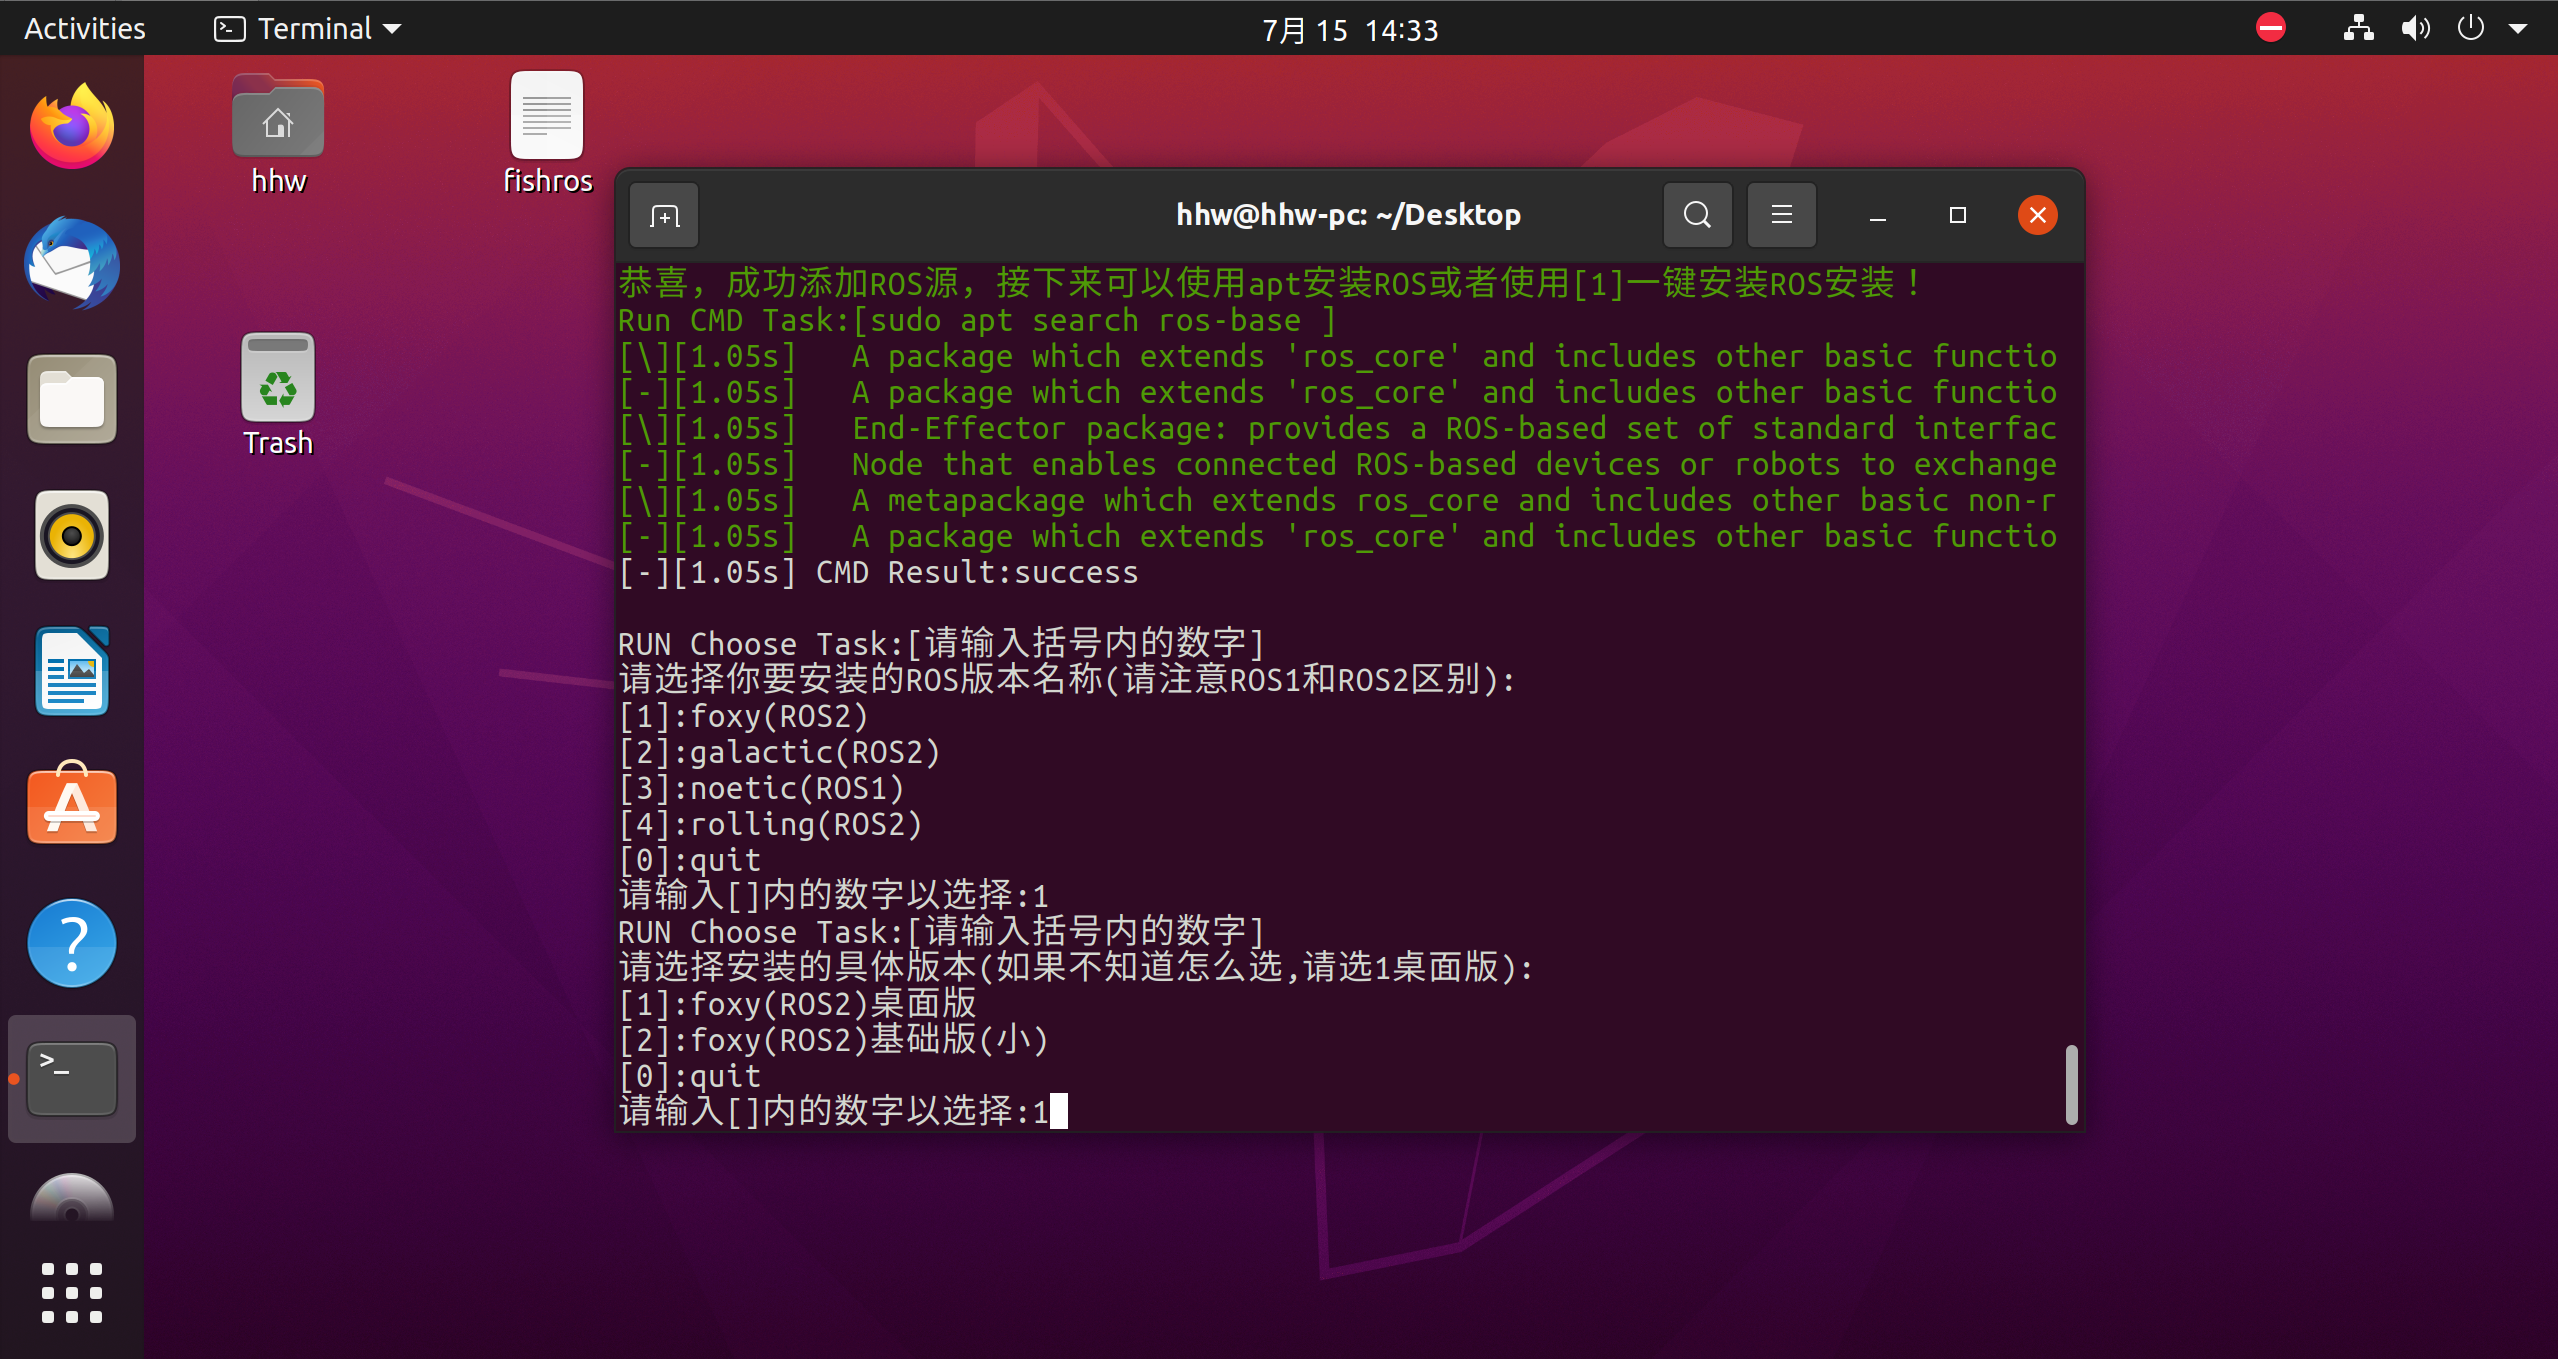Expand the system menu arrow
The image size is (2558, 1359).
[x=2518, y=29]
